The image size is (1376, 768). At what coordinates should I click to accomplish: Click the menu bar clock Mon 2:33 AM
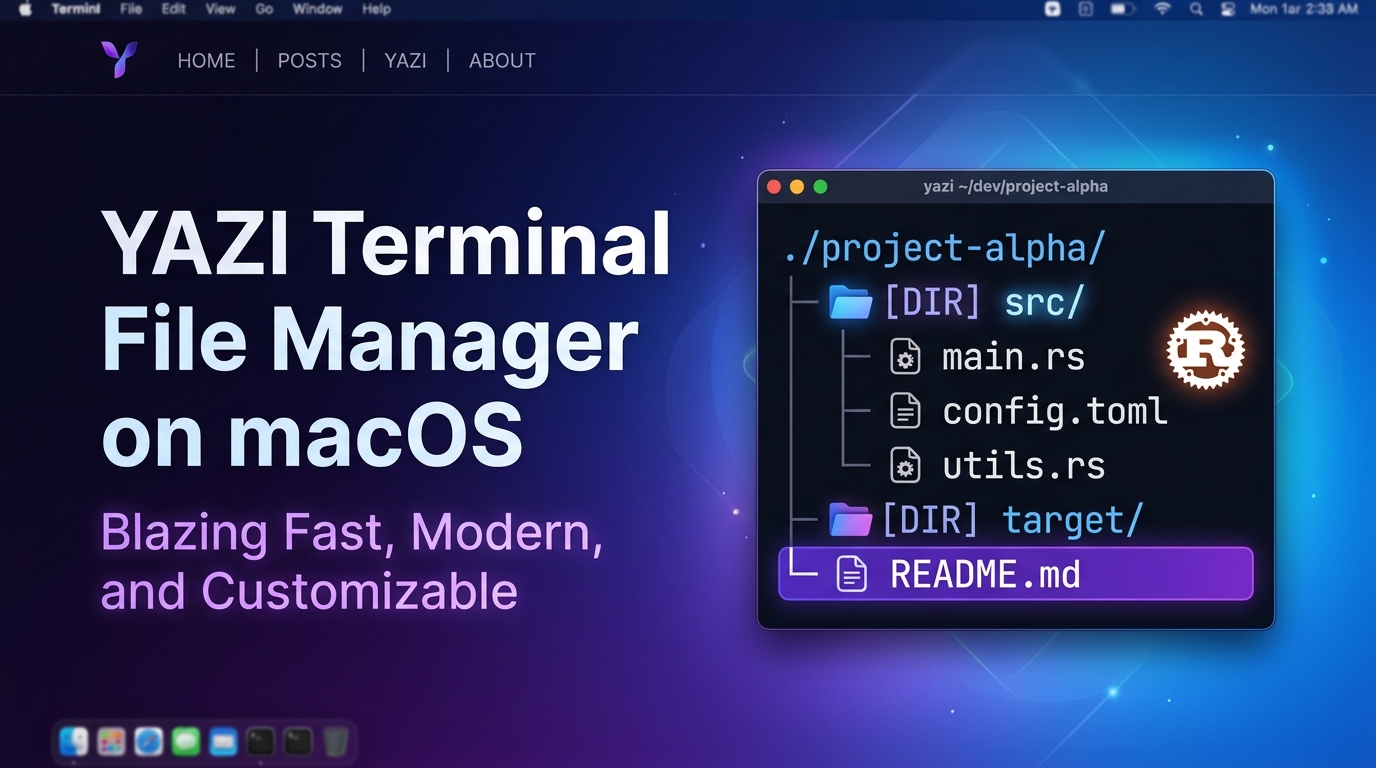[x=1303, y=9]
